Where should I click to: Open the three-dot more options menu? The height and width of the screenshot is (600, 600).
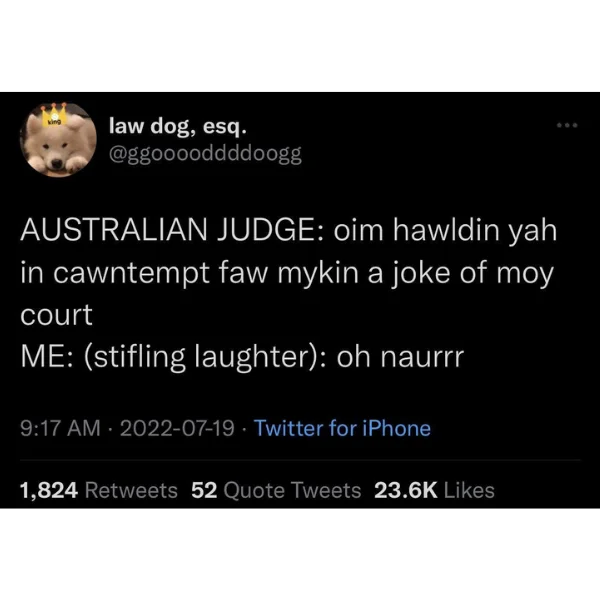point(567,125)
